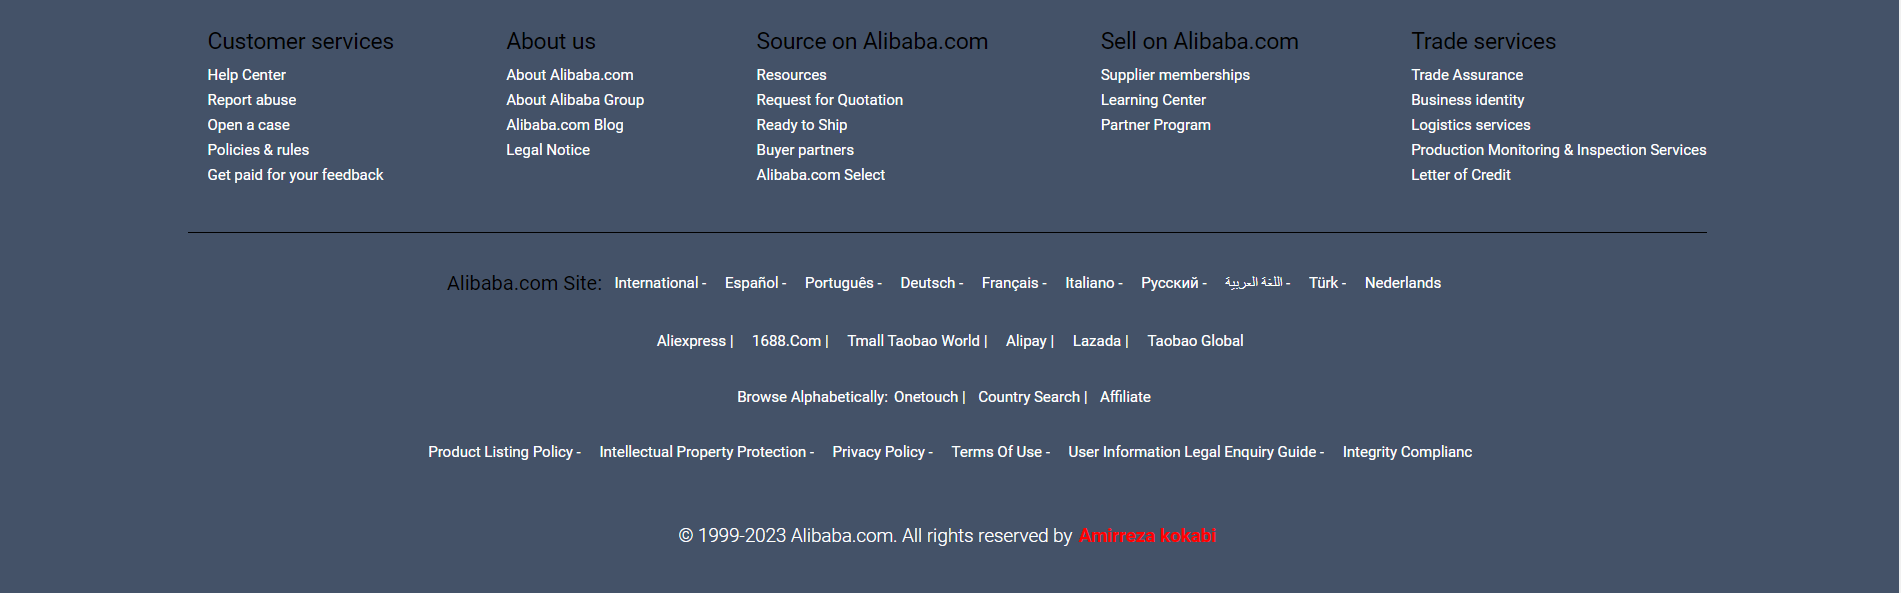Switch site language to Deutsch

click(x=926, y=283)
